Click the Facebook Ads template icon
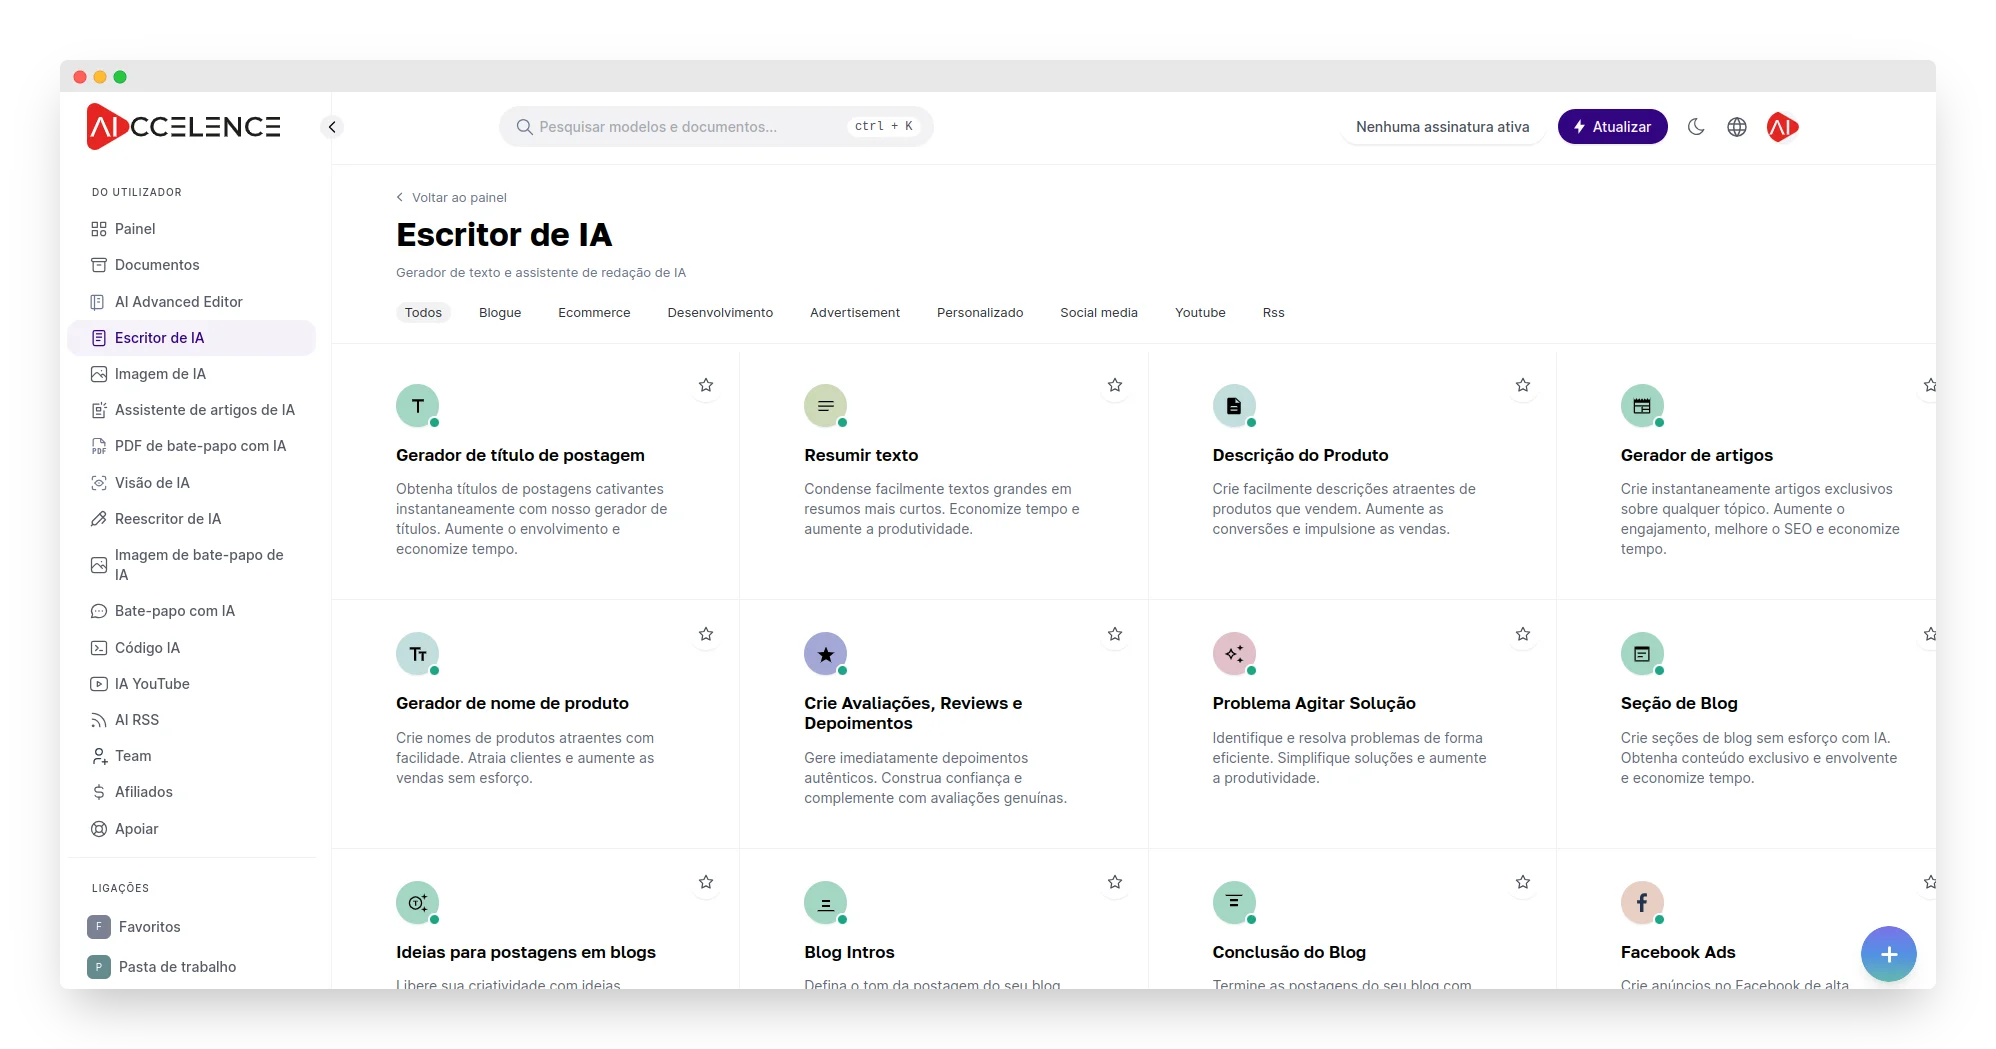Viewport: 1996px width, 1049px height. pyautogui.click(x=1641, y=903)
